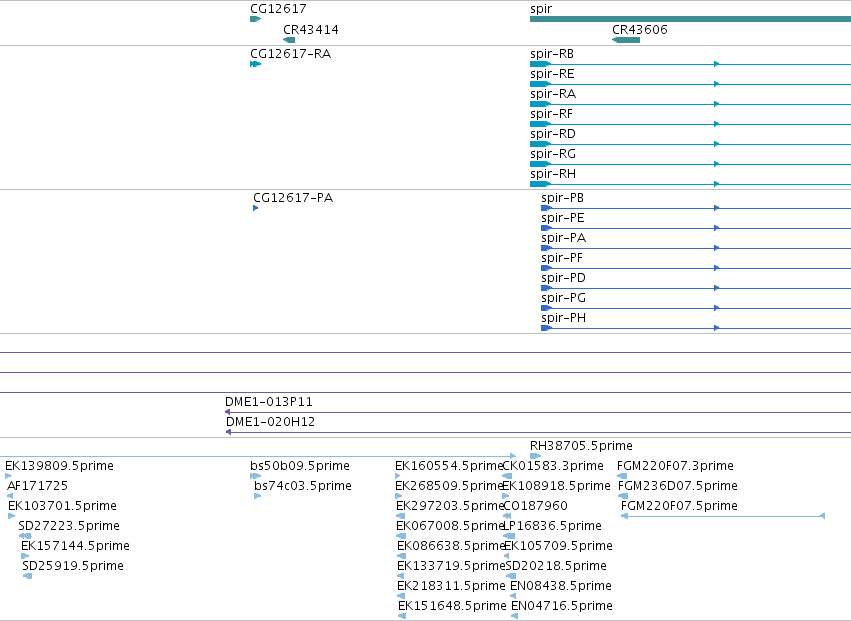Viewport: 851px width, 621px height.
Task: Select the EK151648.5prime EST label
Action: click(452, 607)
